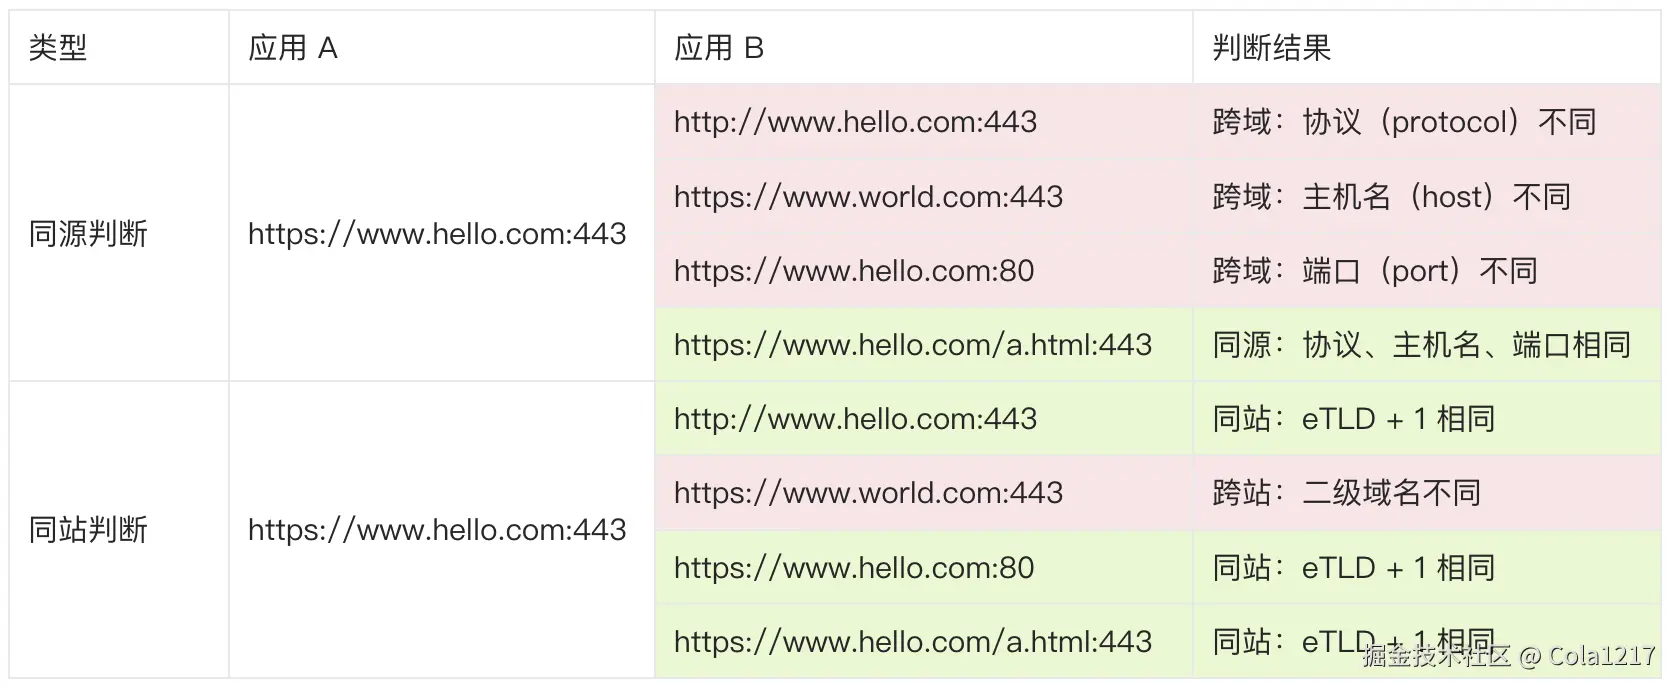Click the 应用 A URL in the 同源判断 row

click(x=437, y=234)
